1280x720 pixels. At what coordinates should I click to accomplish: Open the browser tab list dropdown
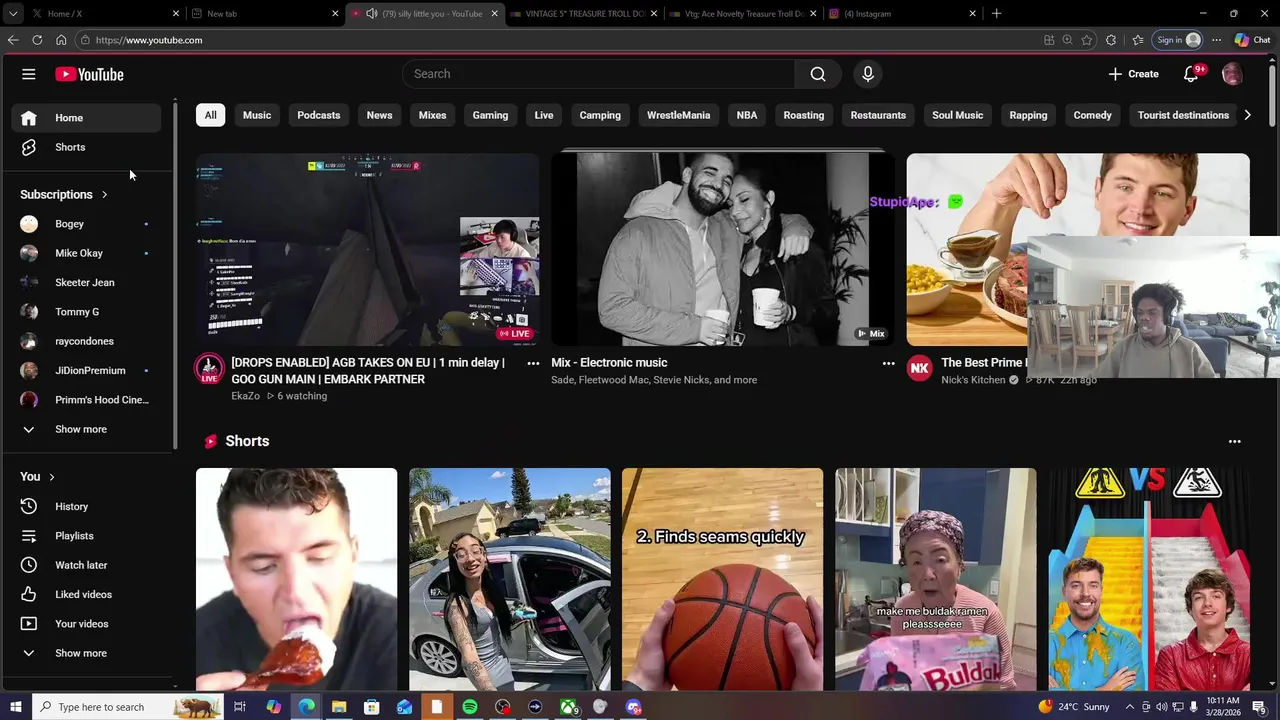pyautogui.click(x=12, y=14)
